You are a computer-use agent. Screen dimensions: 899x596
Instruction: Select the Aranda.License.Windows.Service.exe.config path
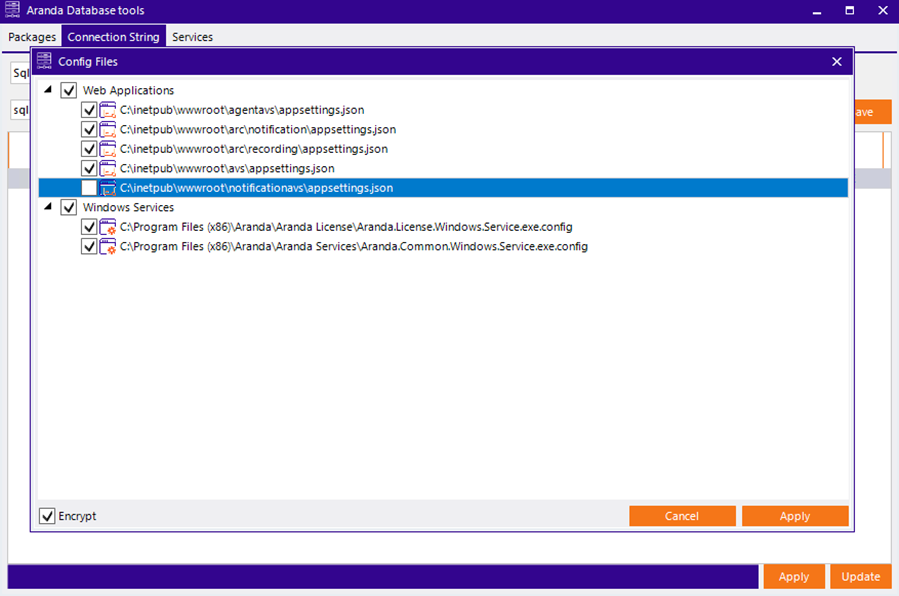coord(346,227)
